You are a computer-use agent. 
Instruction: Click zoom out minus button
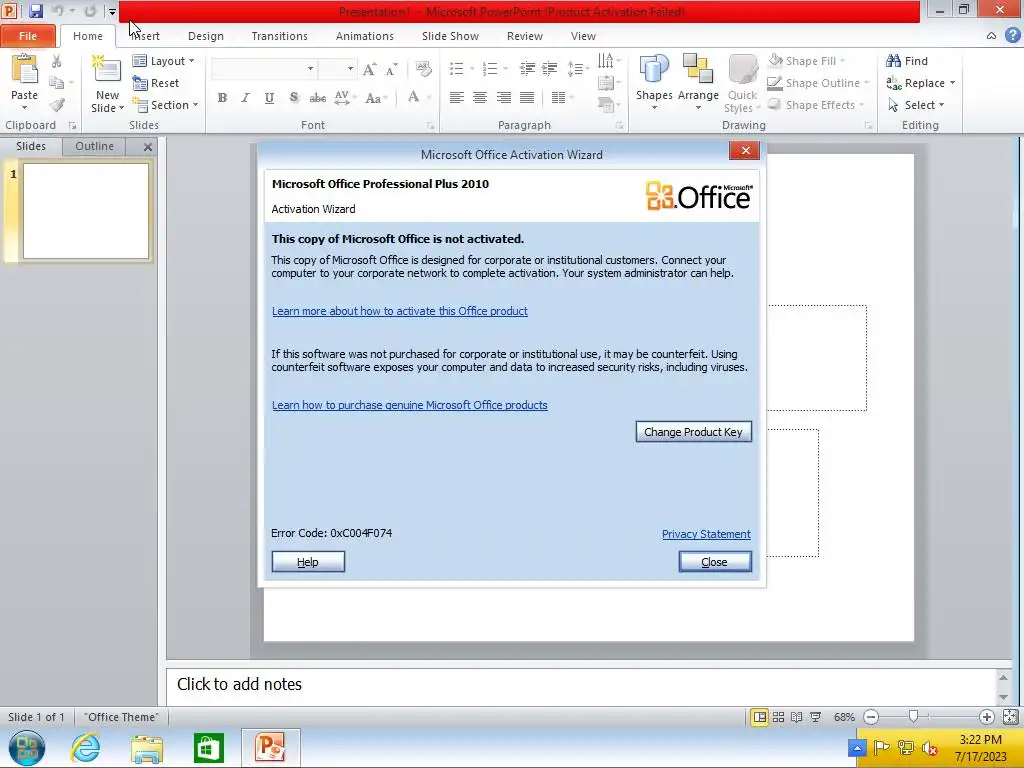[871, 717]
